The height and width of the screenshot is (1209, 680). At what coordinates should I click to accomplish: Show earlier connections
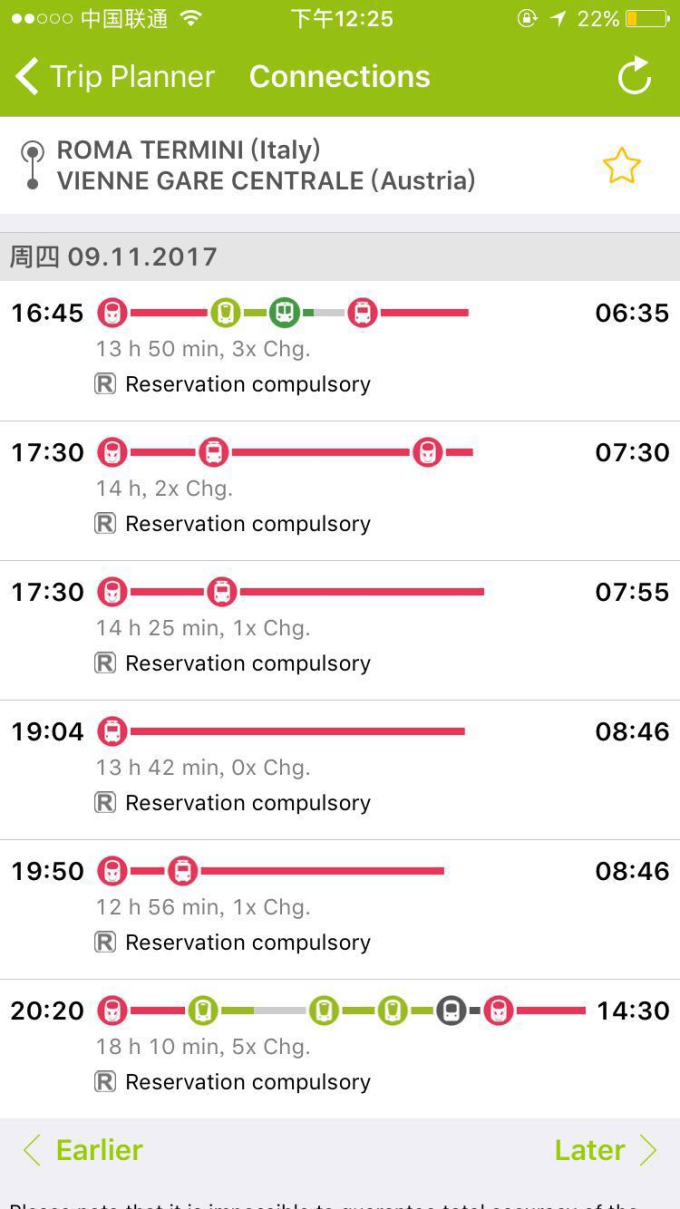84,1150
